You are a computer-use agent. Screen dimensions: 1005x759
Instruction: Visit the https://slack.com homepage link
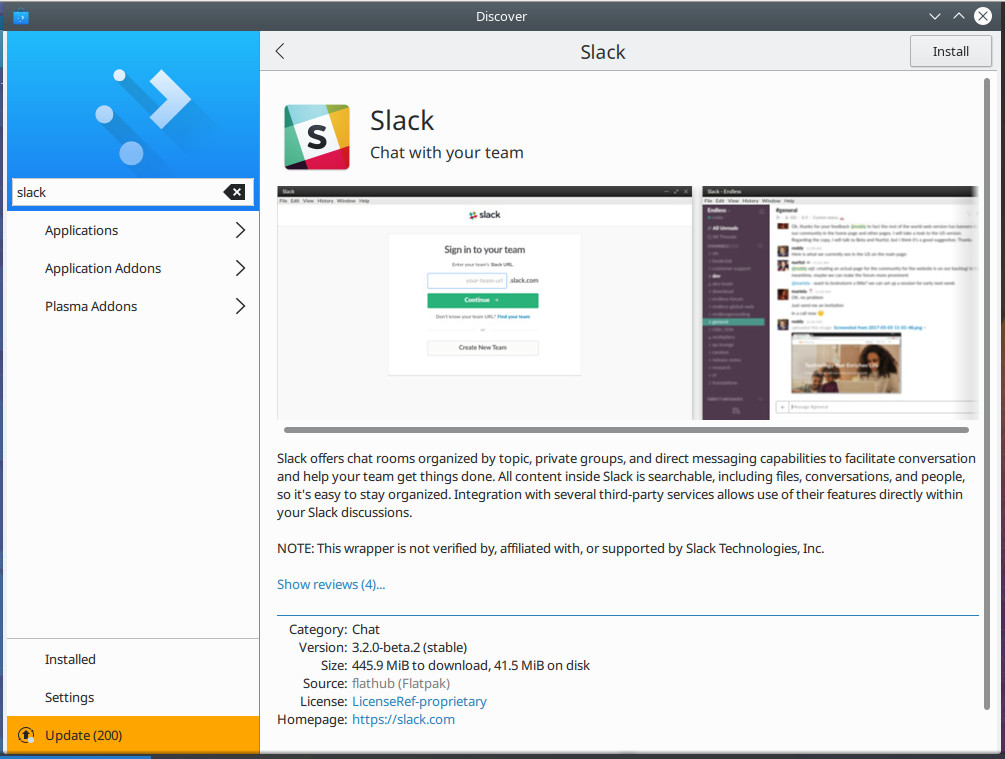click(x=403, y=719)
